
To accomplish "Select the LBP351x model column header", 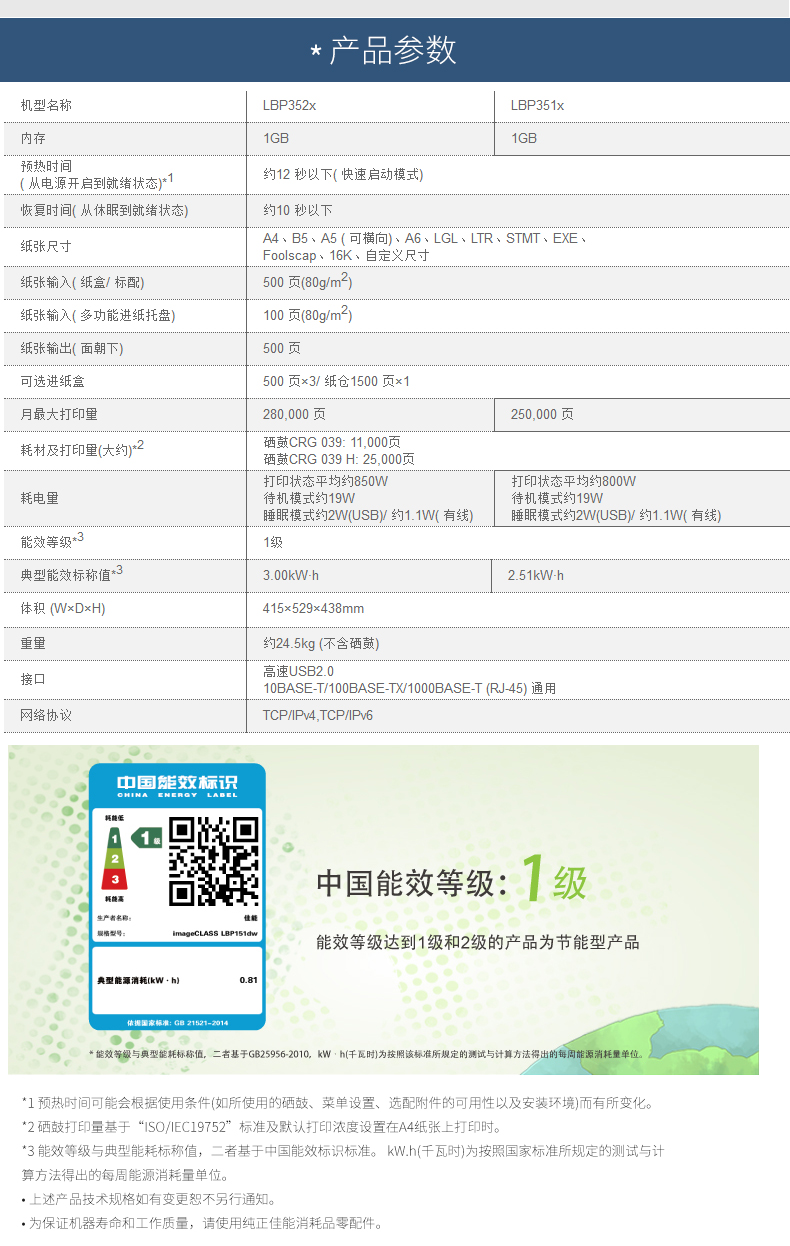I will pos(537,105).
